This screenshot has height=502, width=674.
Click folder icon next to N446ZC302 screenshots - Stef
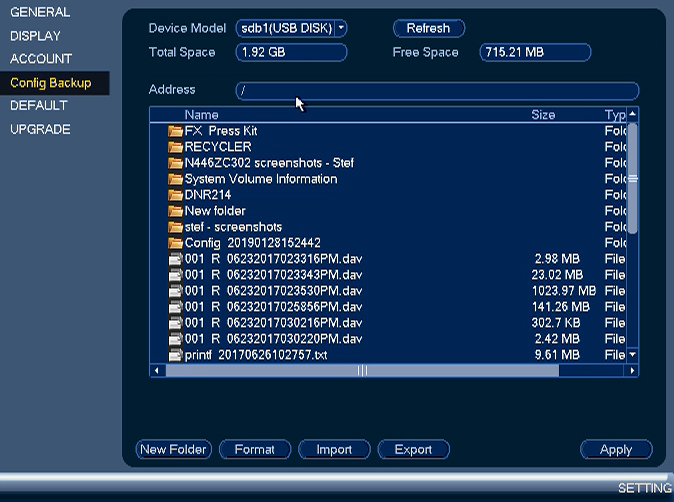(175, 163)
